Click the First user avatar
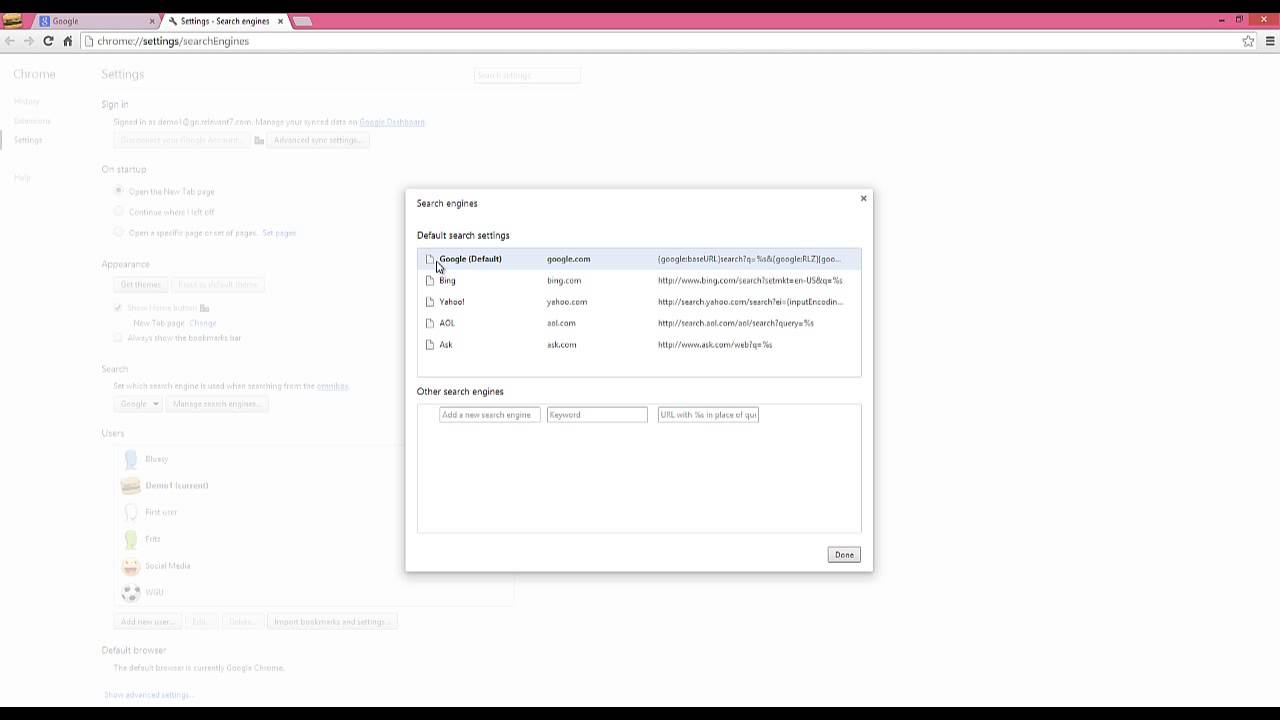 130,512
